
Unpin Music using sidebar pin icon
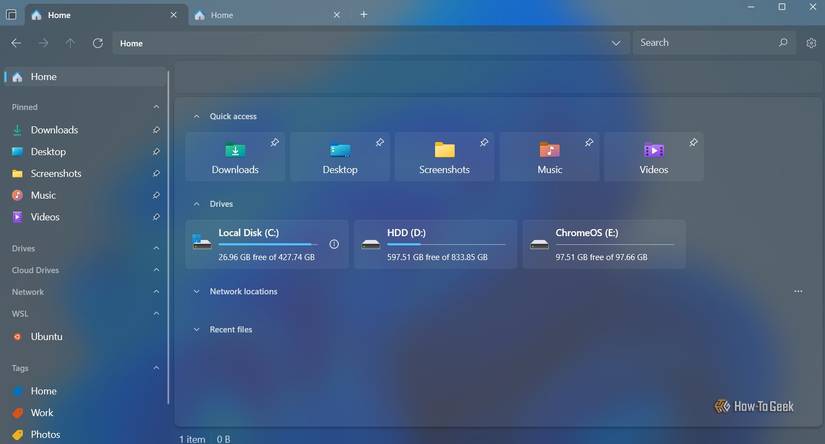click(156, 195)
